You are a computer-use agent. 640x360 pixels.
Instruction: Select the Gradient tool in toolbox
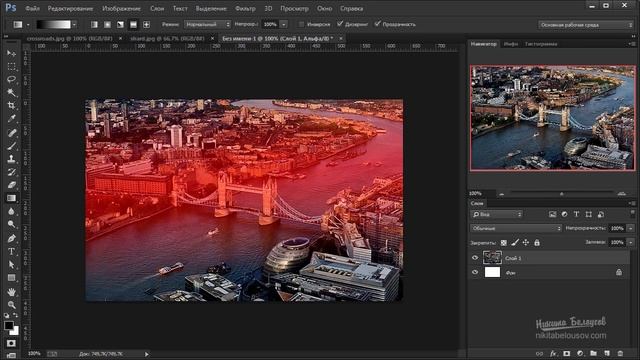11,198
